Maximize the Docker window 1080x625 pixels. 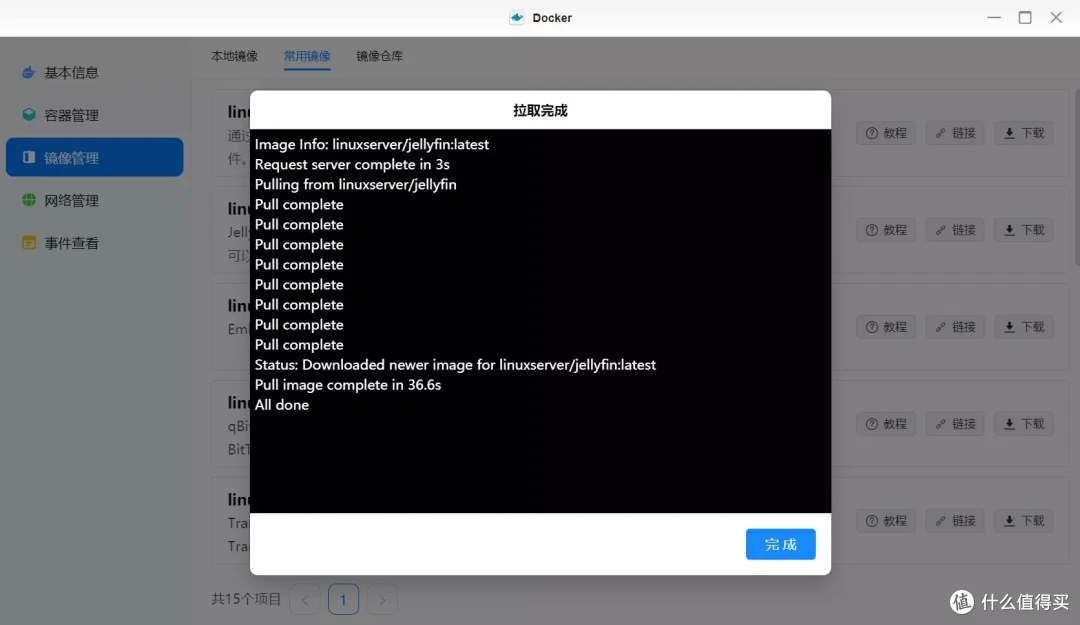click(1025, 17)
